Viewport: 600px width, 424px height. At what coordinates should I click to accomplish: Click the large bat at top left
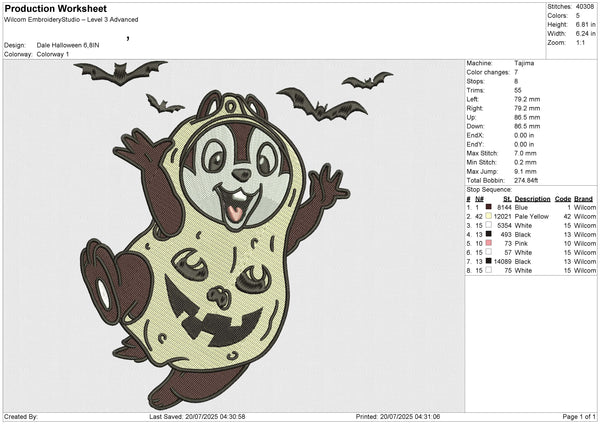point(119,73)
